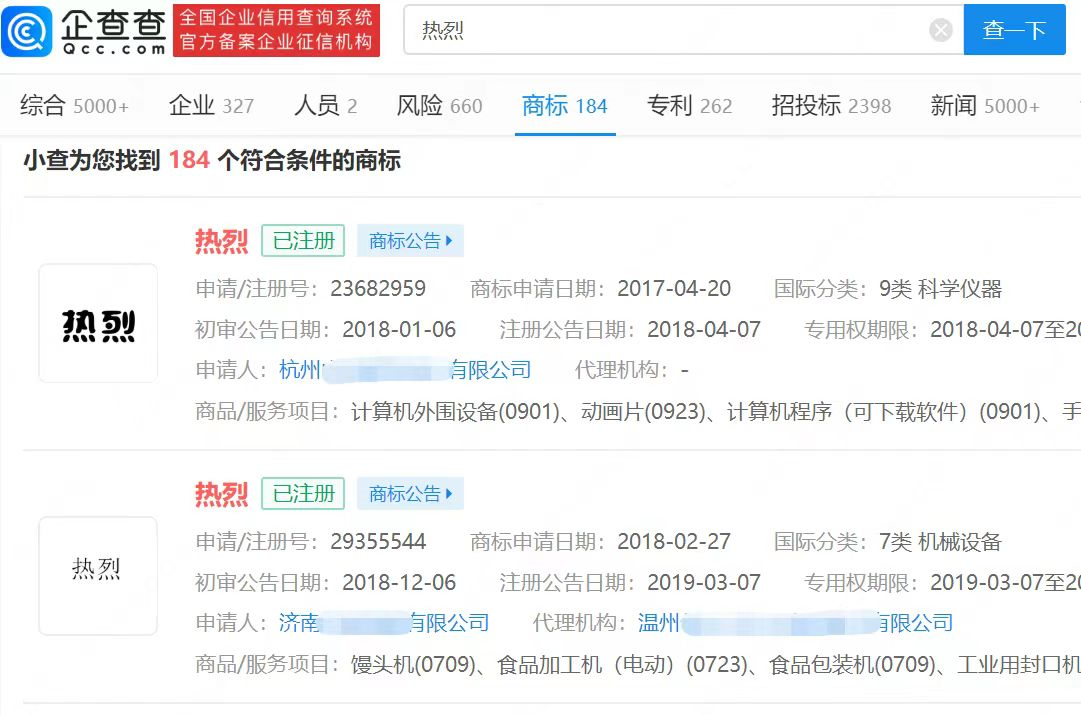Click the Qcc logo icon
Viewport: 1081px width, 715px height.
coord(28,31)
